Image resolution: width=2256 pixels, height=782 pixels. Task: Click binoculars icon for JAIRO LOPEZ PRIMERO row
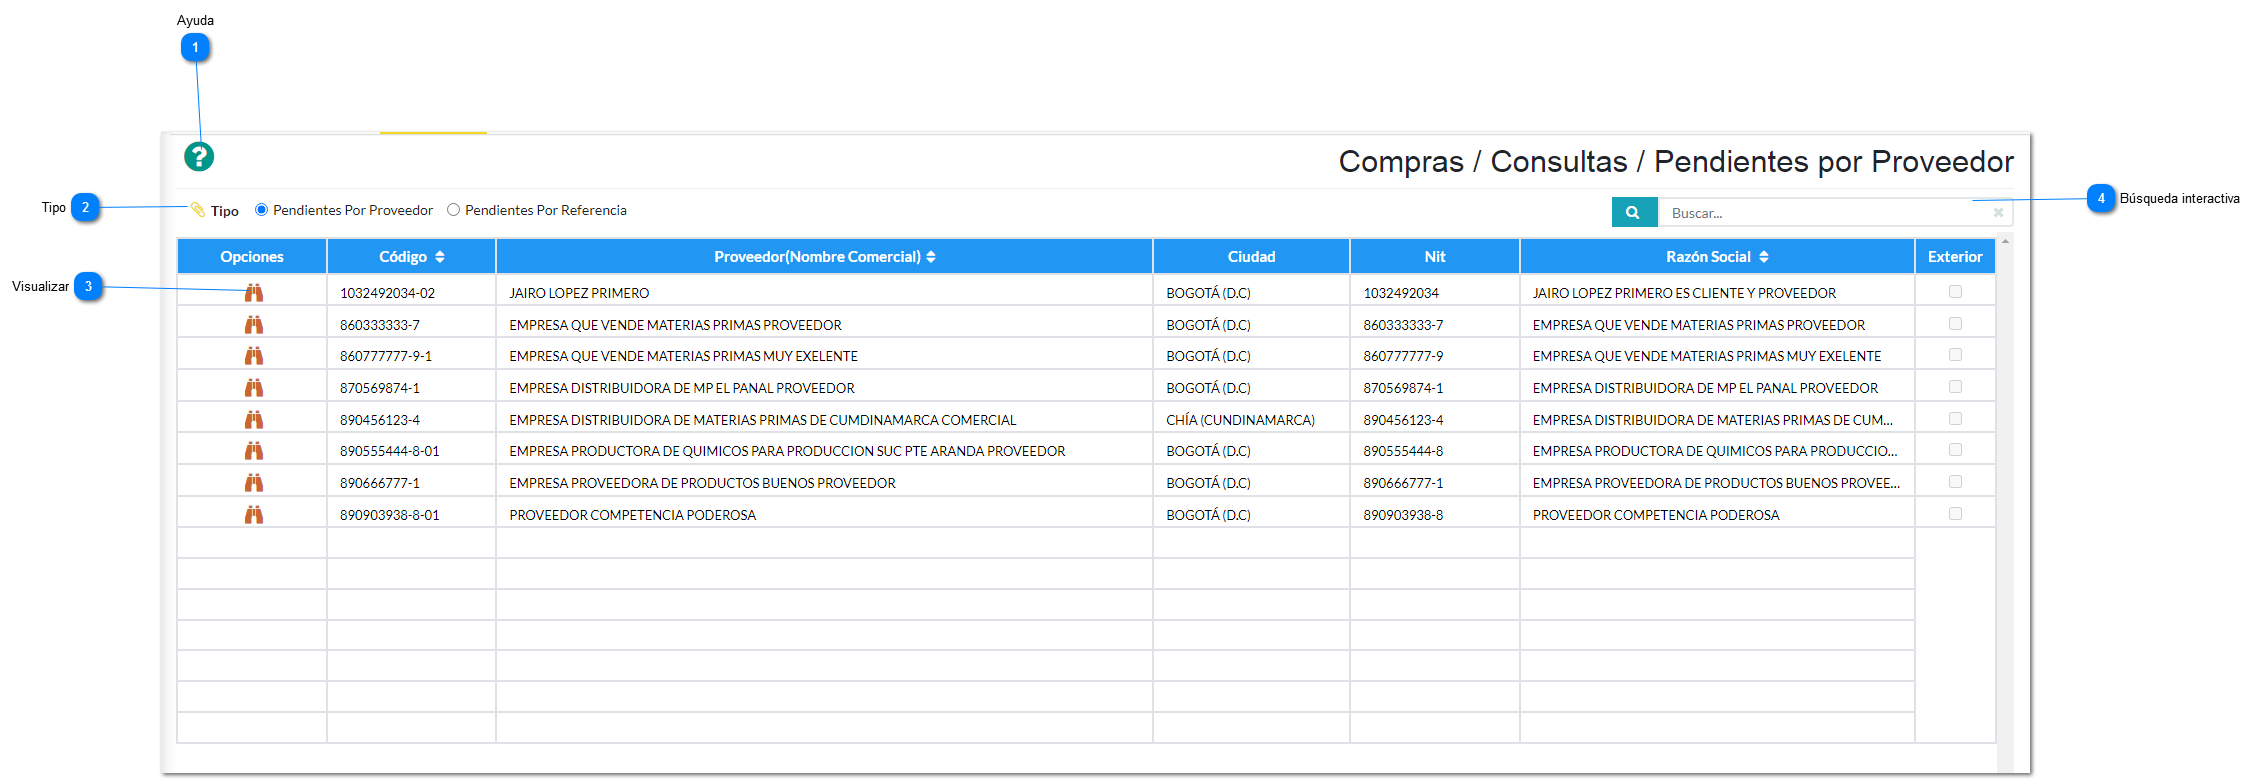click(254, 293)
